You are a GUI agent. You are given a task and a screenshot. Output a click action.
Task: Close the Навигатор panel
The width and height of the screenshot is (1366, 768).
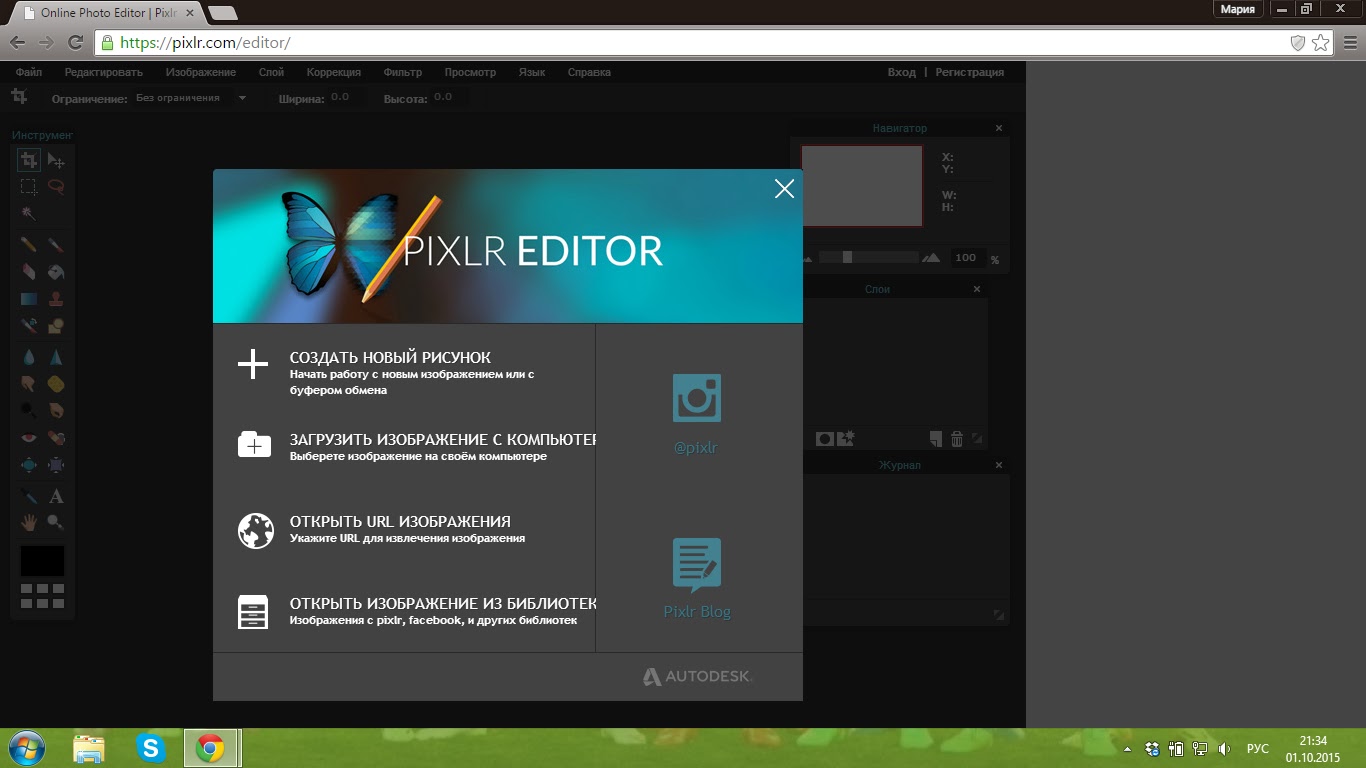999,128
